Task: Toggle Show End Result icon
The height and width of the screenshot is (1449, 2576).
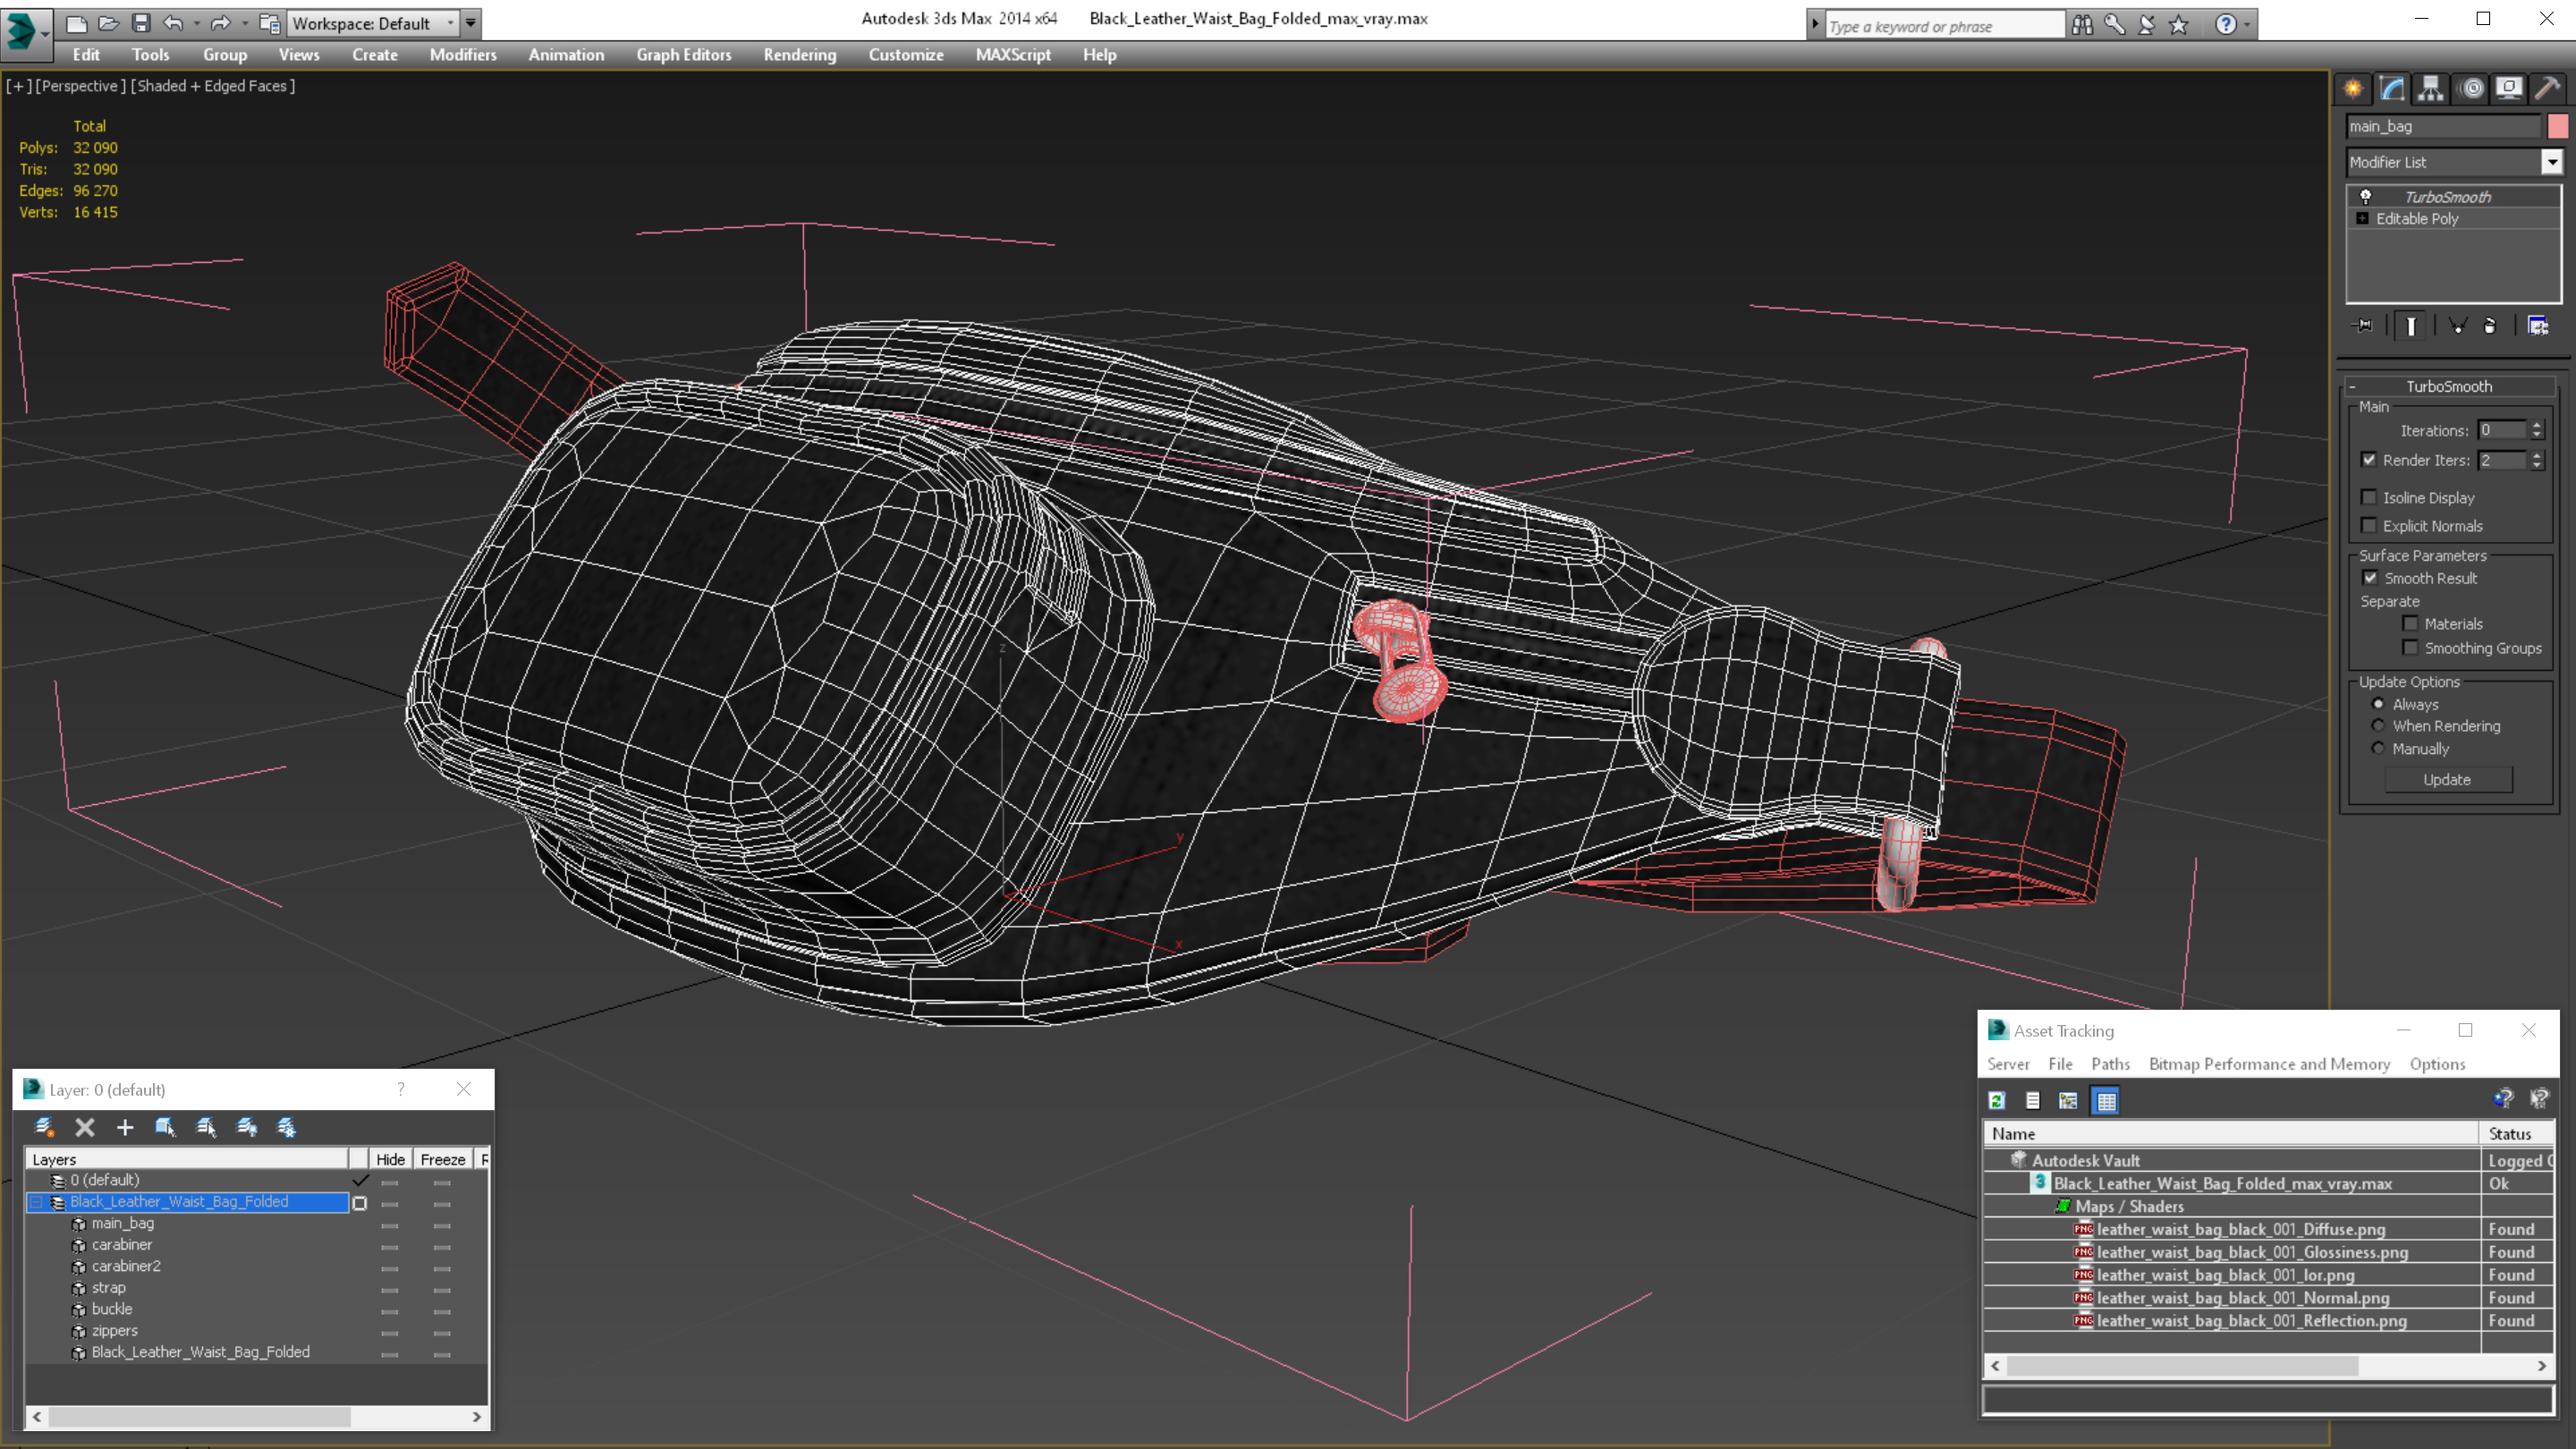Action: click(x=2411, y=326)
